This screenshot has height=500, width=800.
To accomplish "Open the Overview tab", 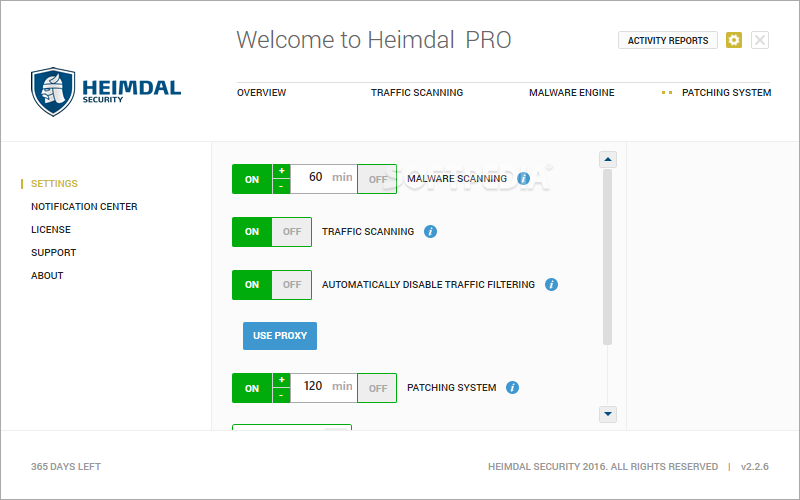I will pyautogui.click(x=261, y=93).
